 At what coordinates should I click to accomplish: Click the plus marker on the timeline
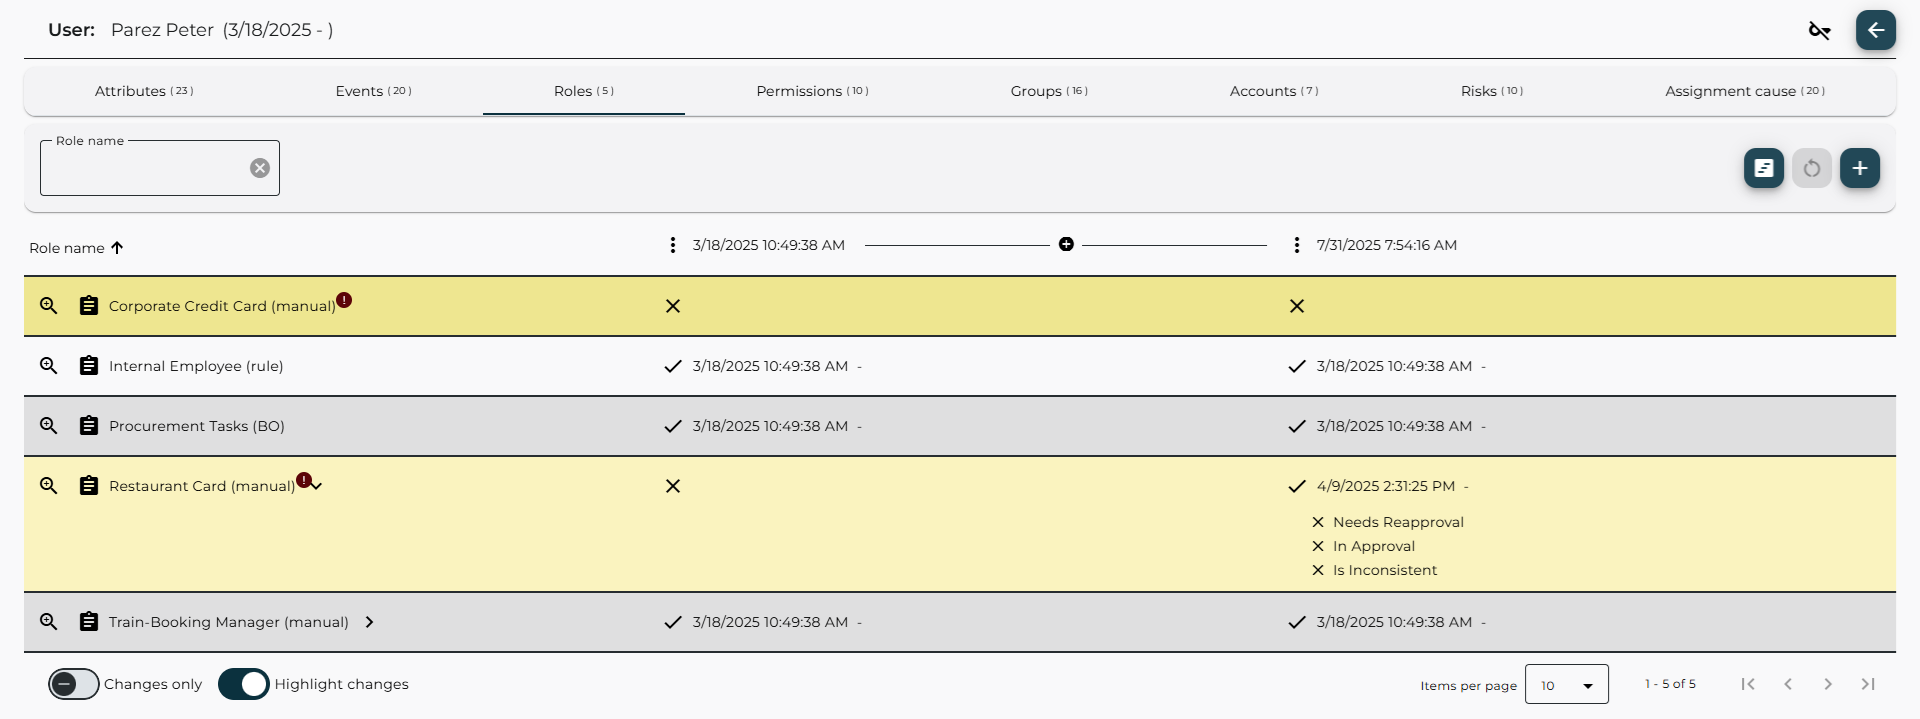coord(1066,245)
